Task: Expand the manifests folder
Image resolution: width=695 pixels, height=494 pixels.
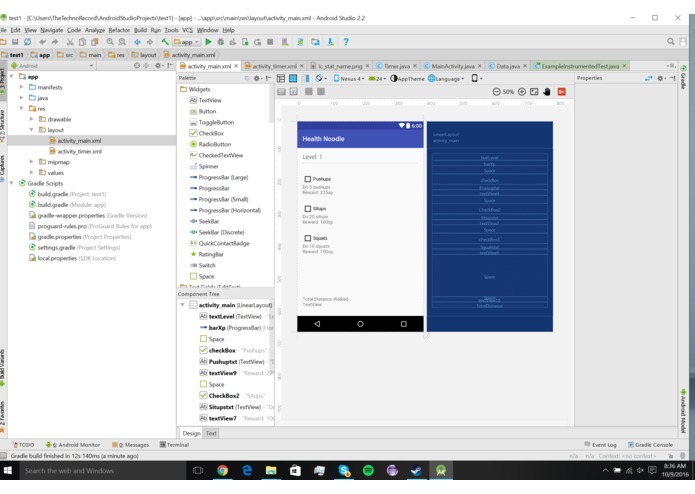Action: pyautogui.click(x=21, y=87)
